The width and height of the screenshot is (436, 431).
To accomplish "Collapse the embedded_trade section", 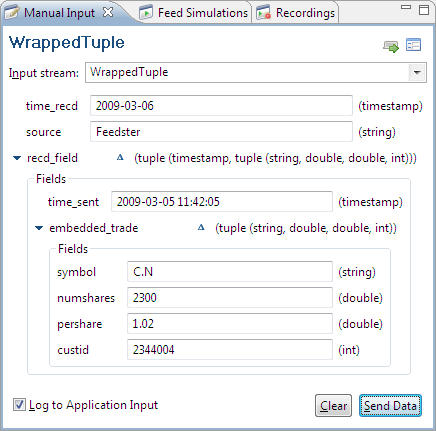I will (x=39, y=228).
